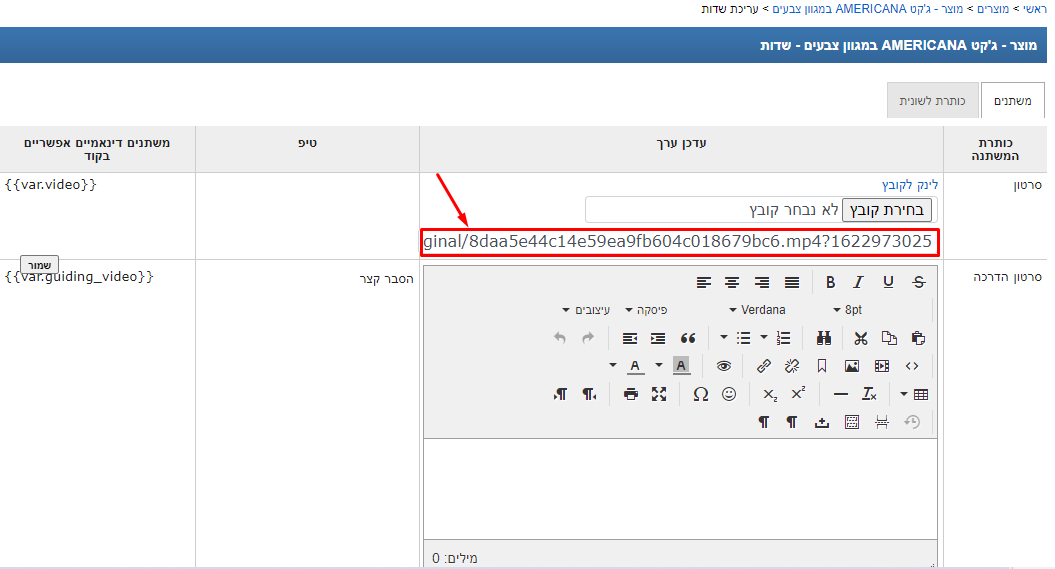Insert media with the film icon
The height and width of the screenshot is (569, 1055).
[881, 366]
